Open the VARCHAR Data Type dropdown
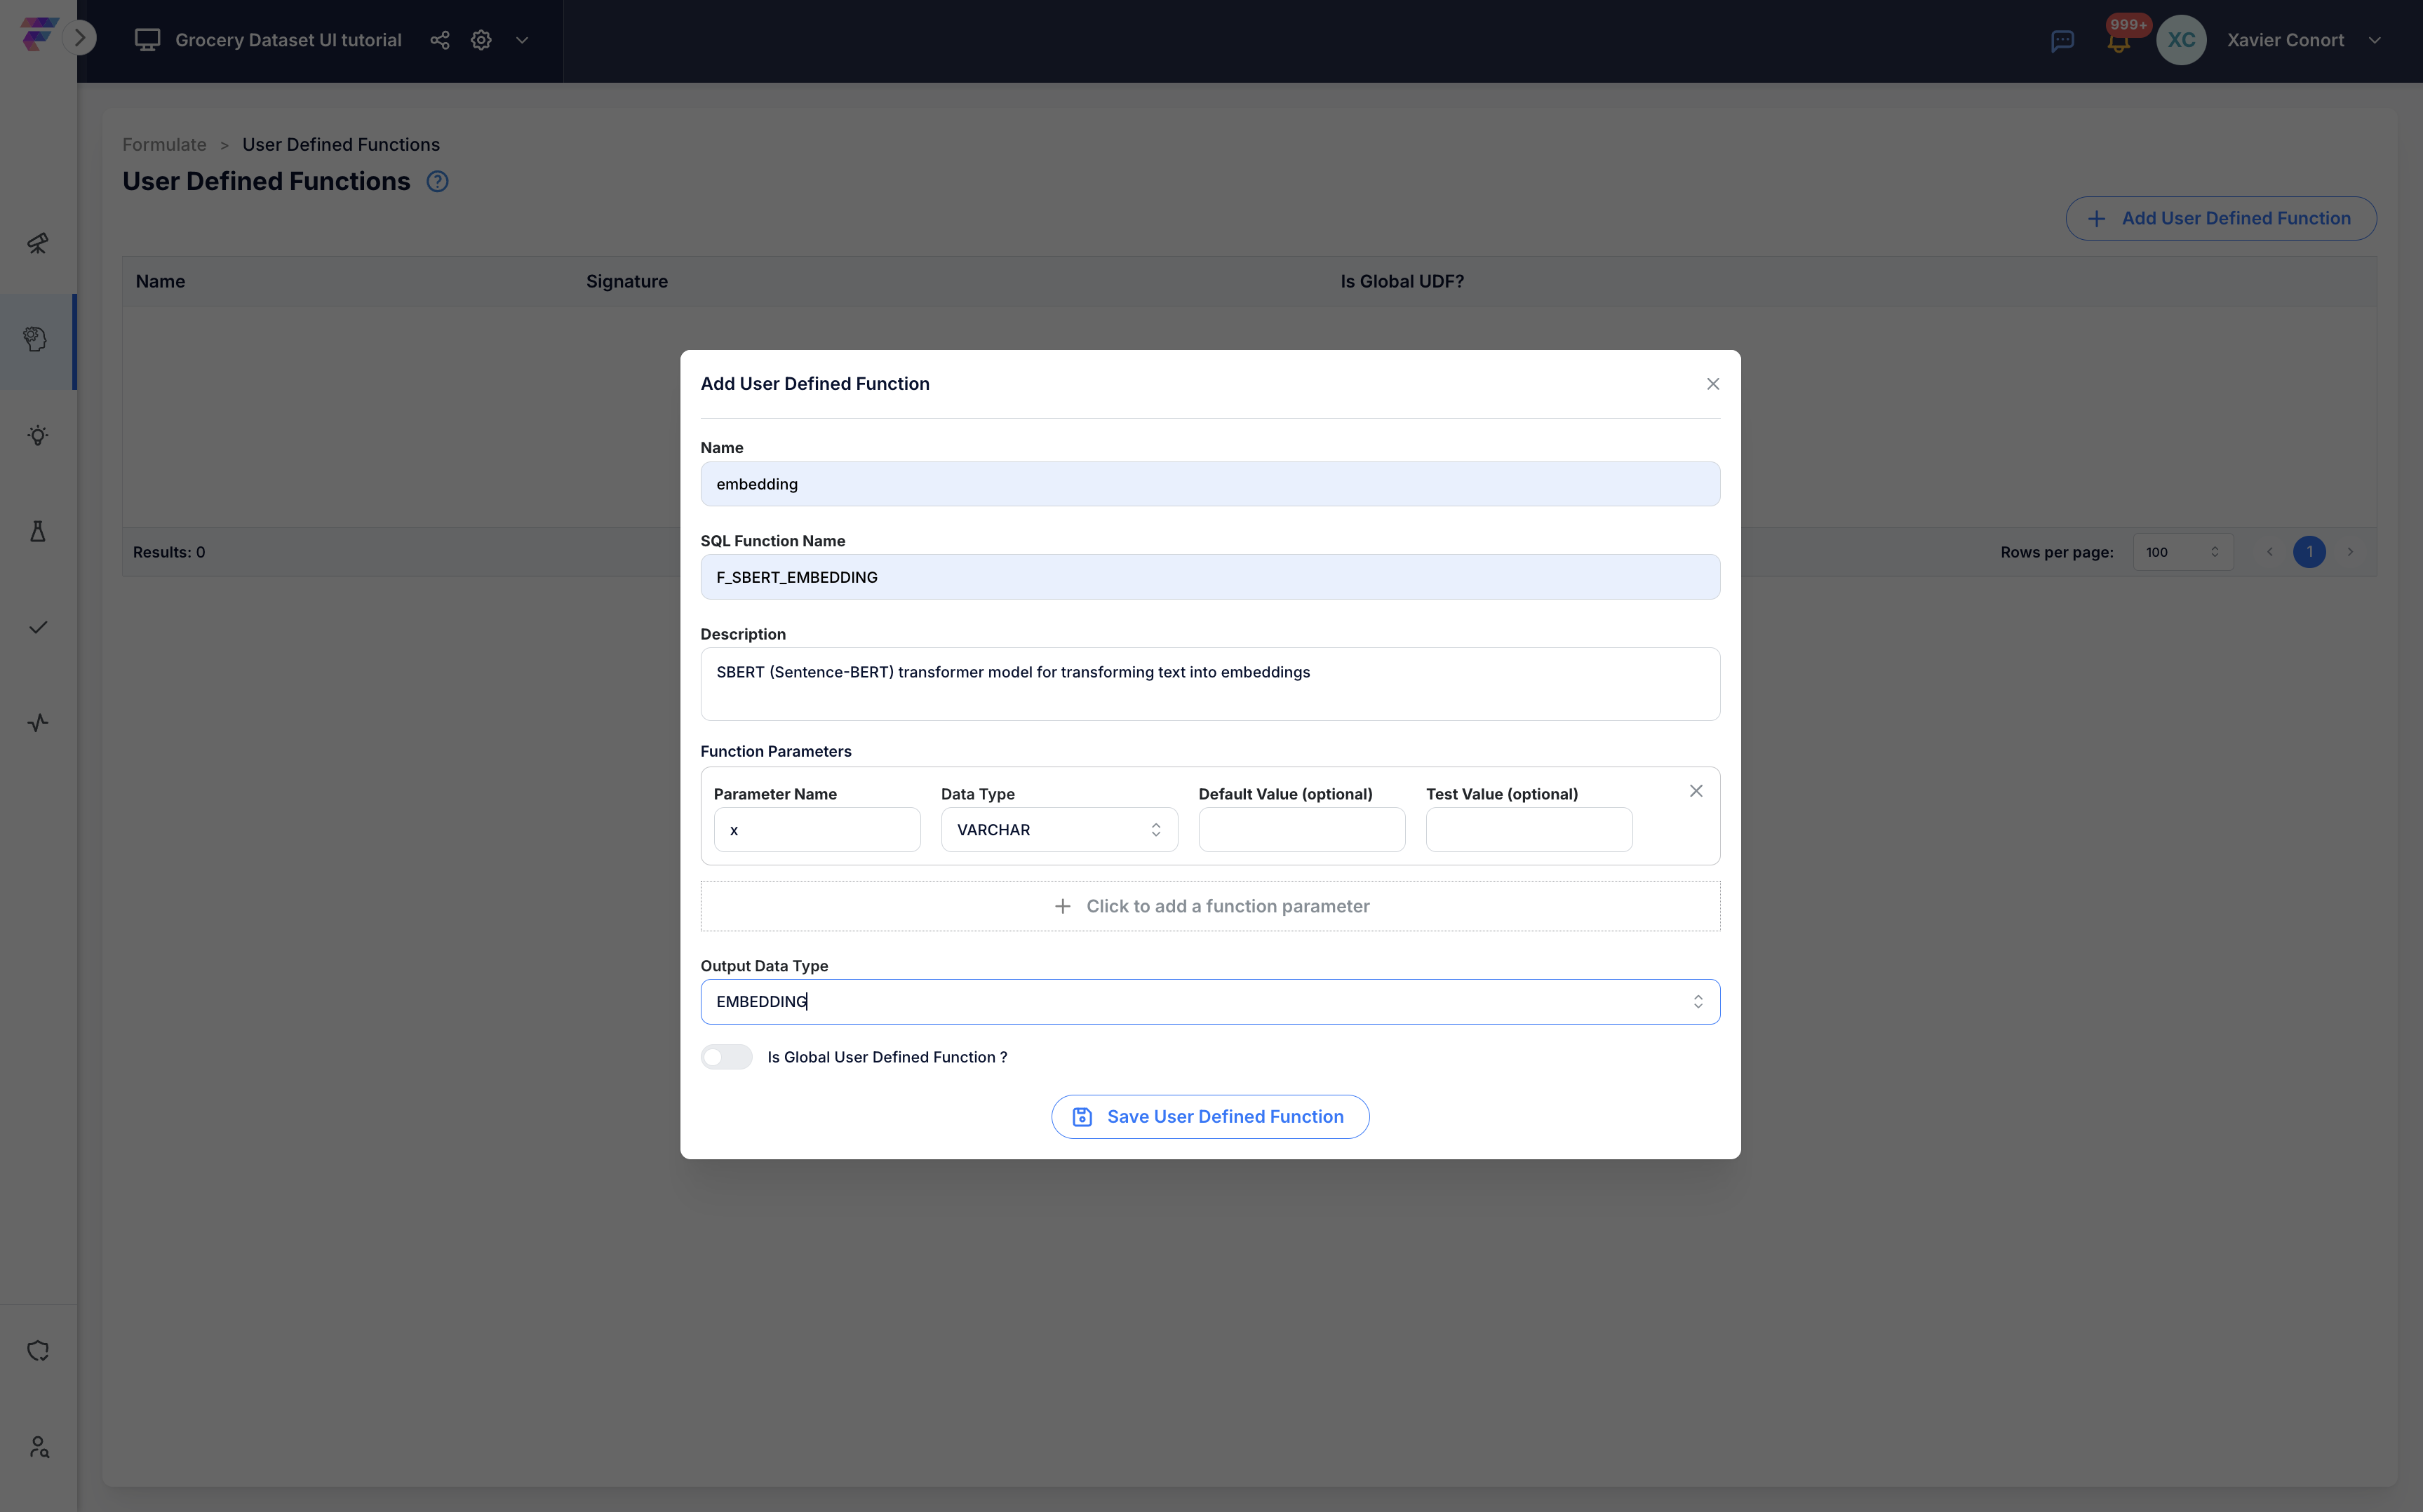Image resolution: width=2423 pixels, height=1512 pixels. (1058, 830)
